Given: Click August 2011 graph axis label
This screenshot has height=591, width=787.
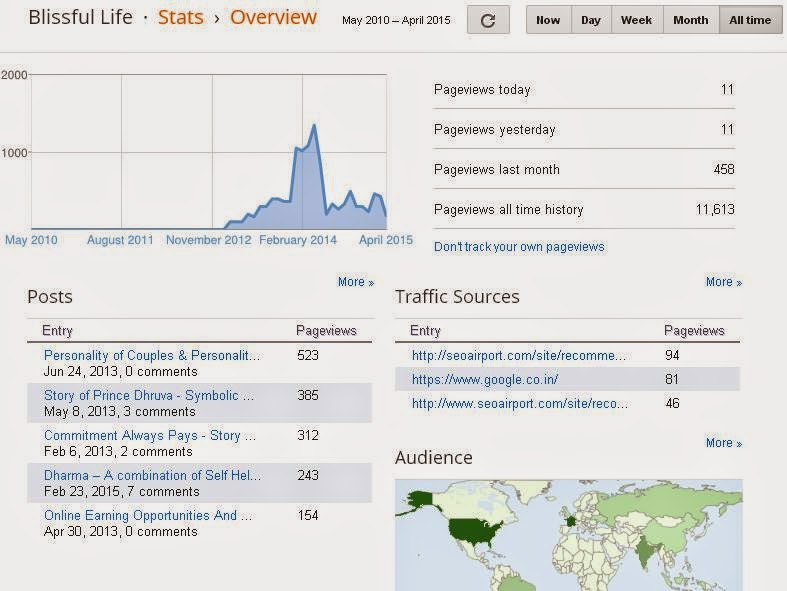Looking at the screenshot, I should 120,241.
